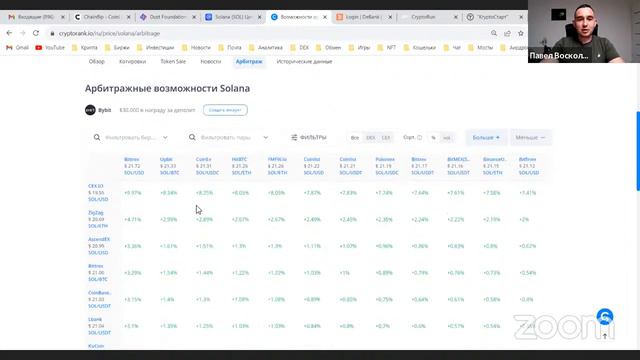Screen dimensions: 640x360
Task: Open the Арбитраж page tab
Action: pos(249,62)
